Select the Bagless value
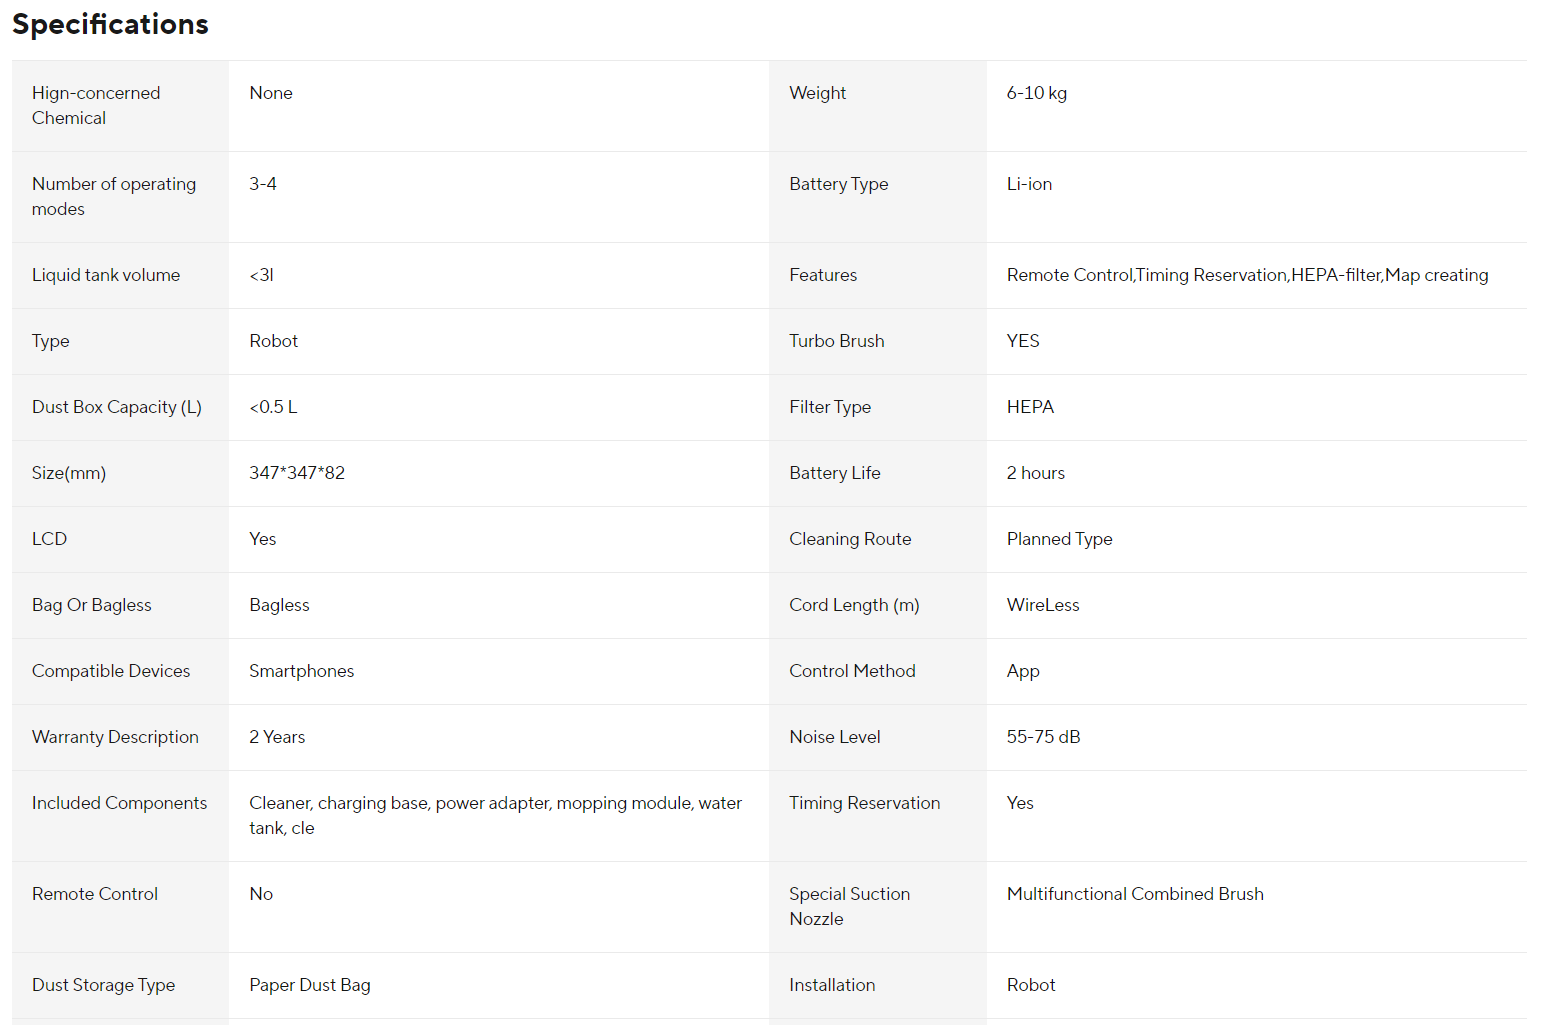The width and height of the screenshot is (1542, 1025). (x=279, y=605)
